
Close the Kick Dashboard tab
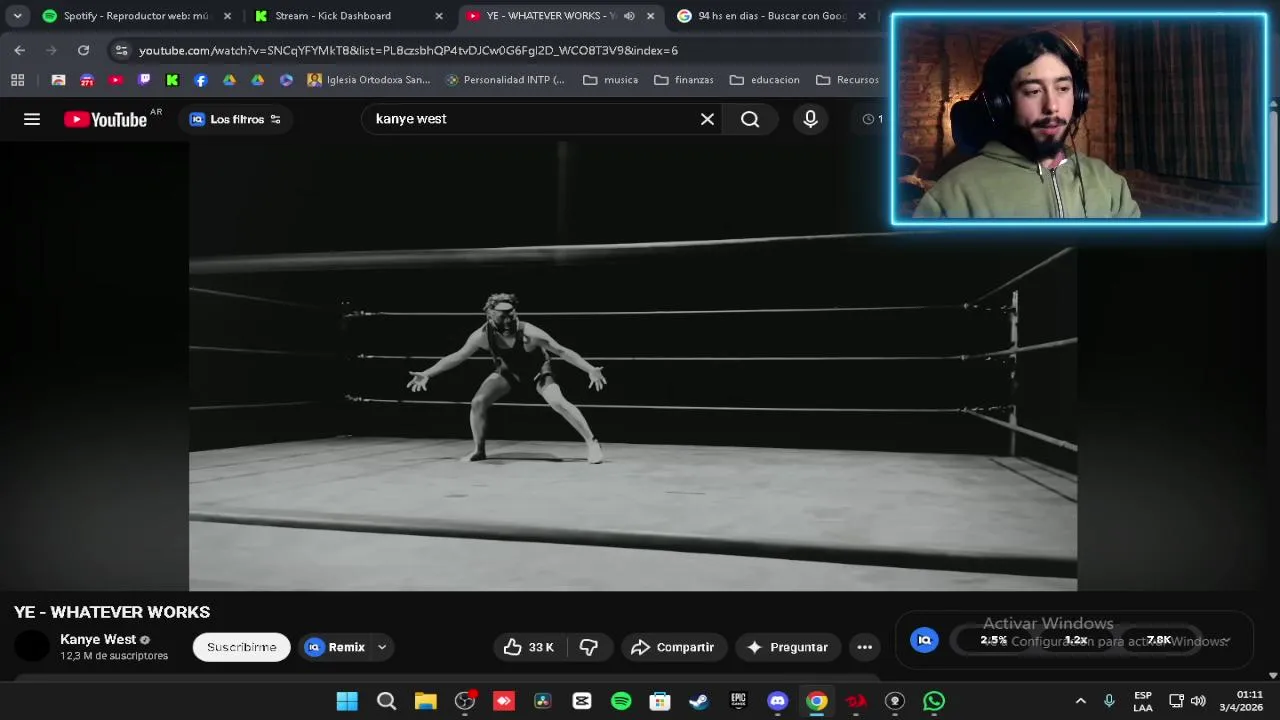[x=438, y=16]
